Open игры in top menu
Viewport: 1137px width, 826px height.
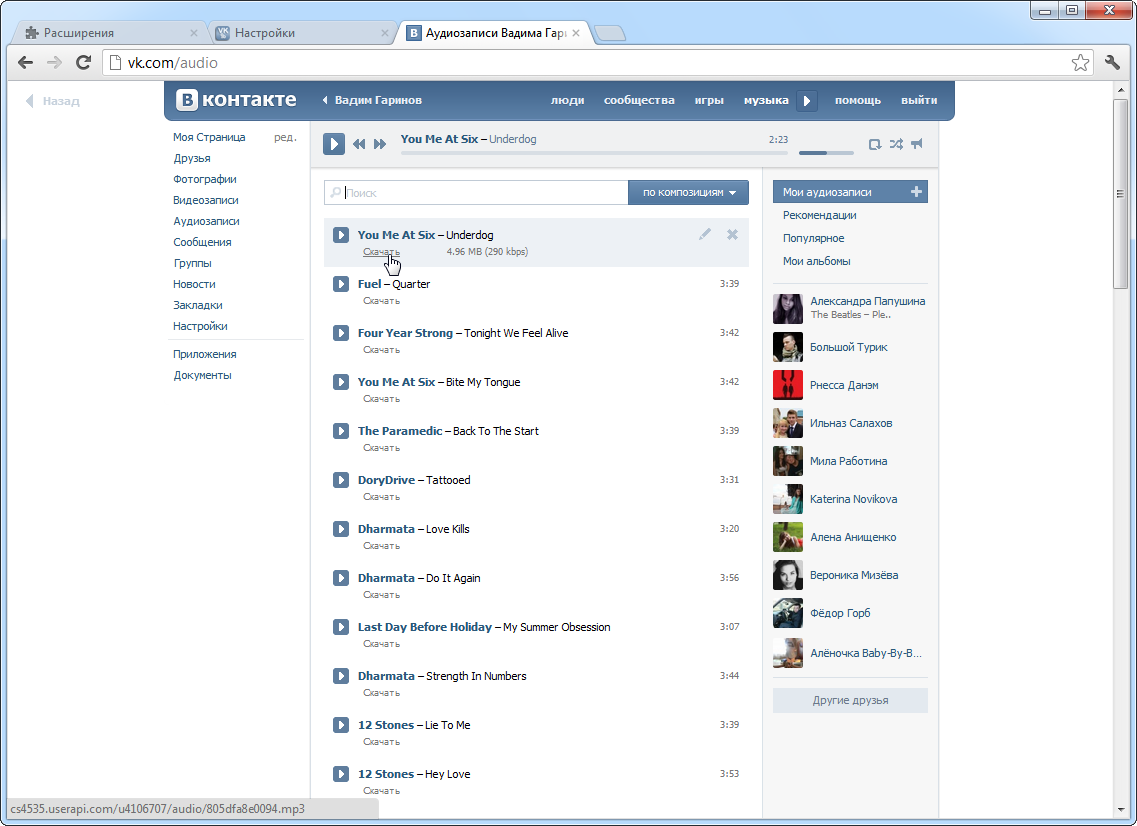click(x=708, y=100)
